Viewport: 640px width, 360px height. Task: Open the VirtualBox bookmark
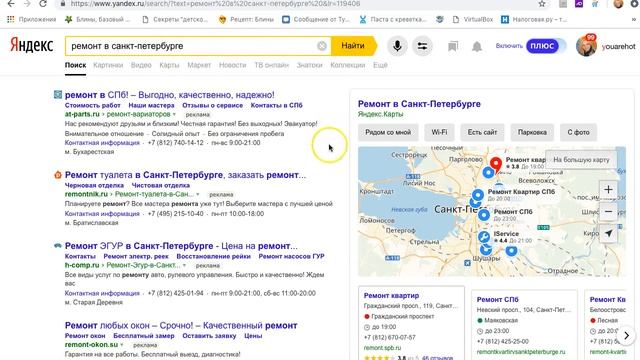pos(473,19)
